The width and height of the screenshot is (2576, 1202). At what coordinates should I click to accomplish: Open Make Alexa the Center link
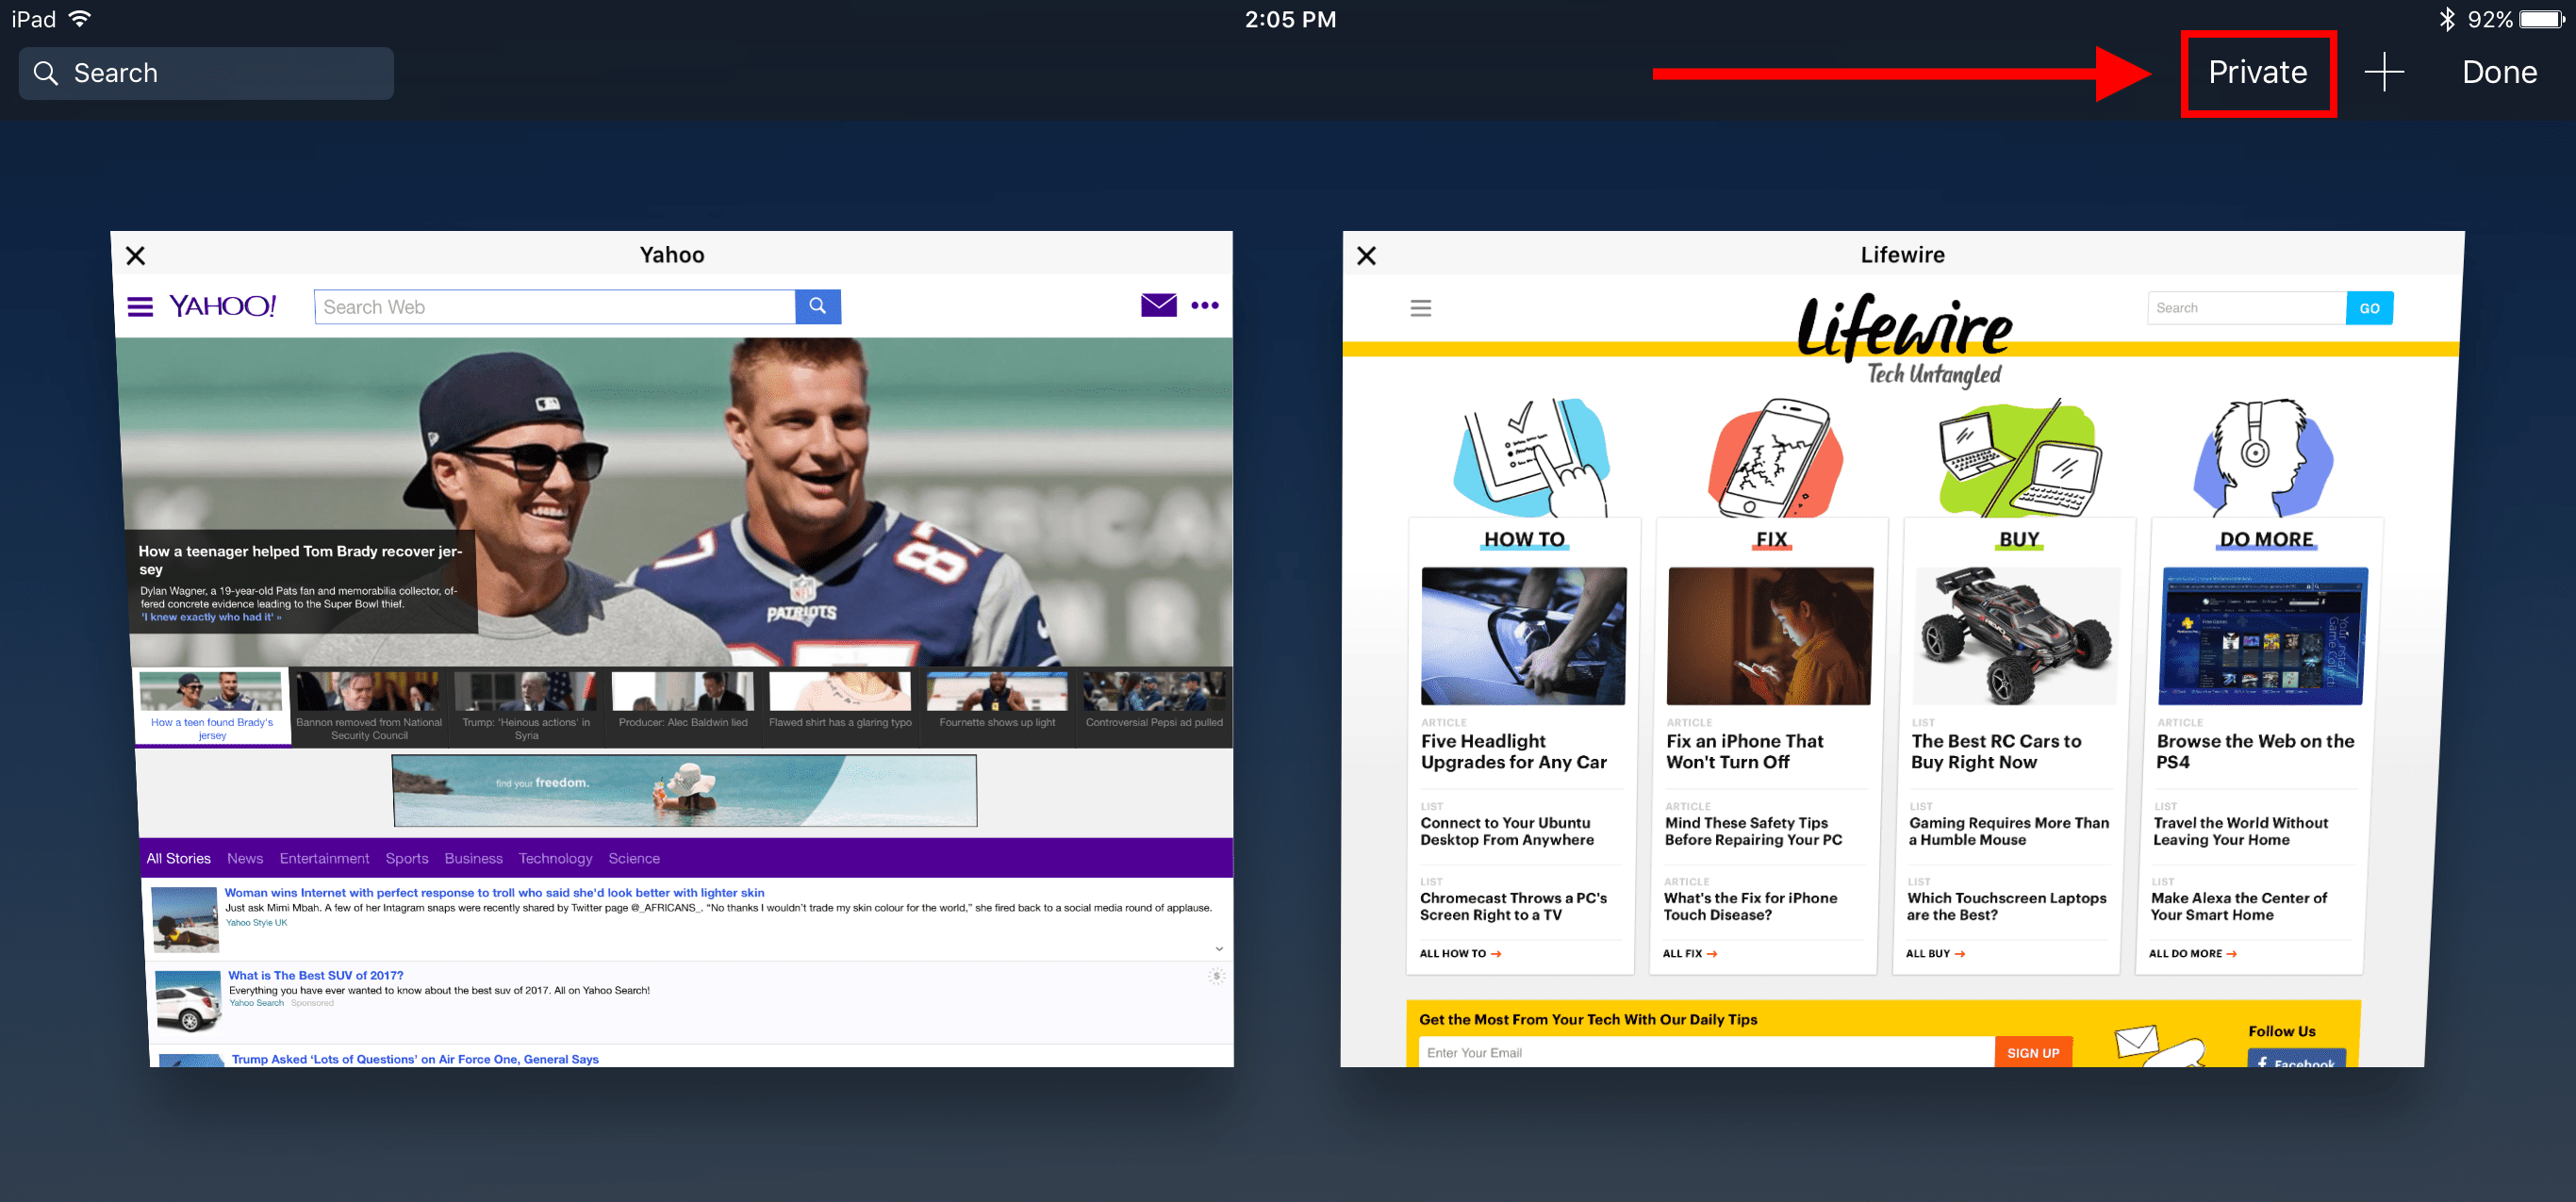[x=2238, y=906]
